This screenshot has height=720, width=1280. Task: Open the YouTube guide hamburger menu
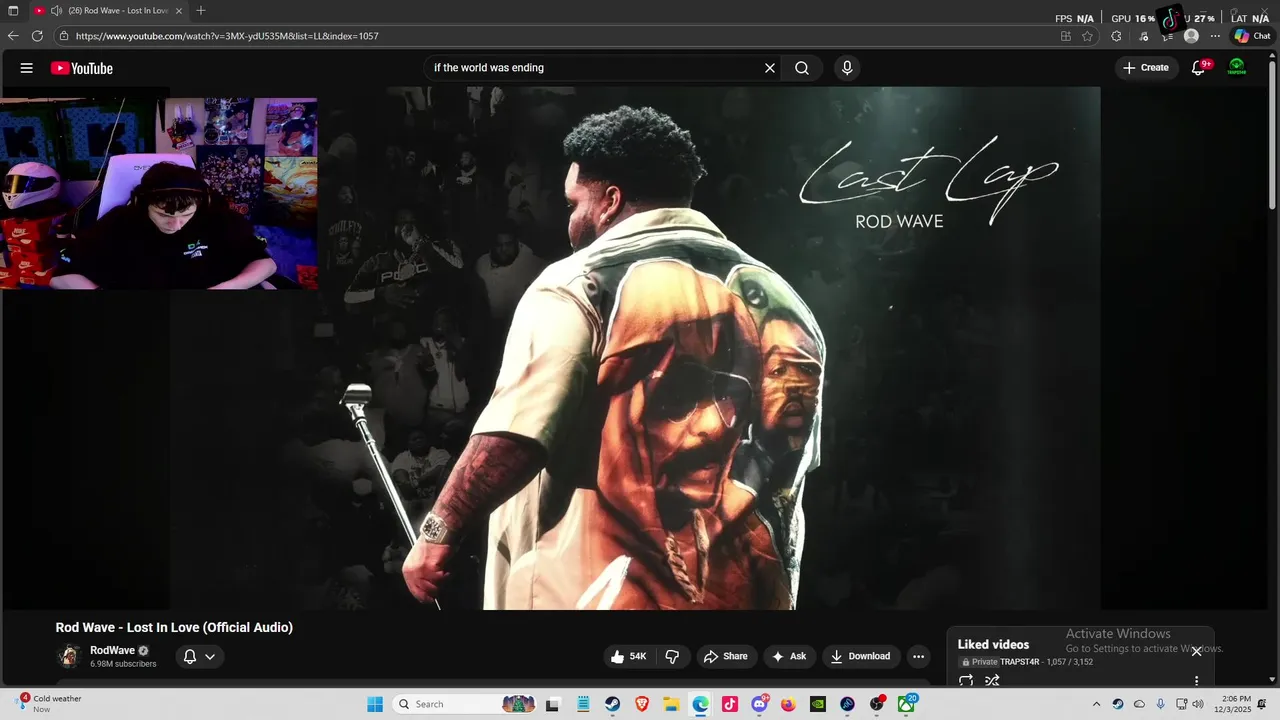[27, 68]
